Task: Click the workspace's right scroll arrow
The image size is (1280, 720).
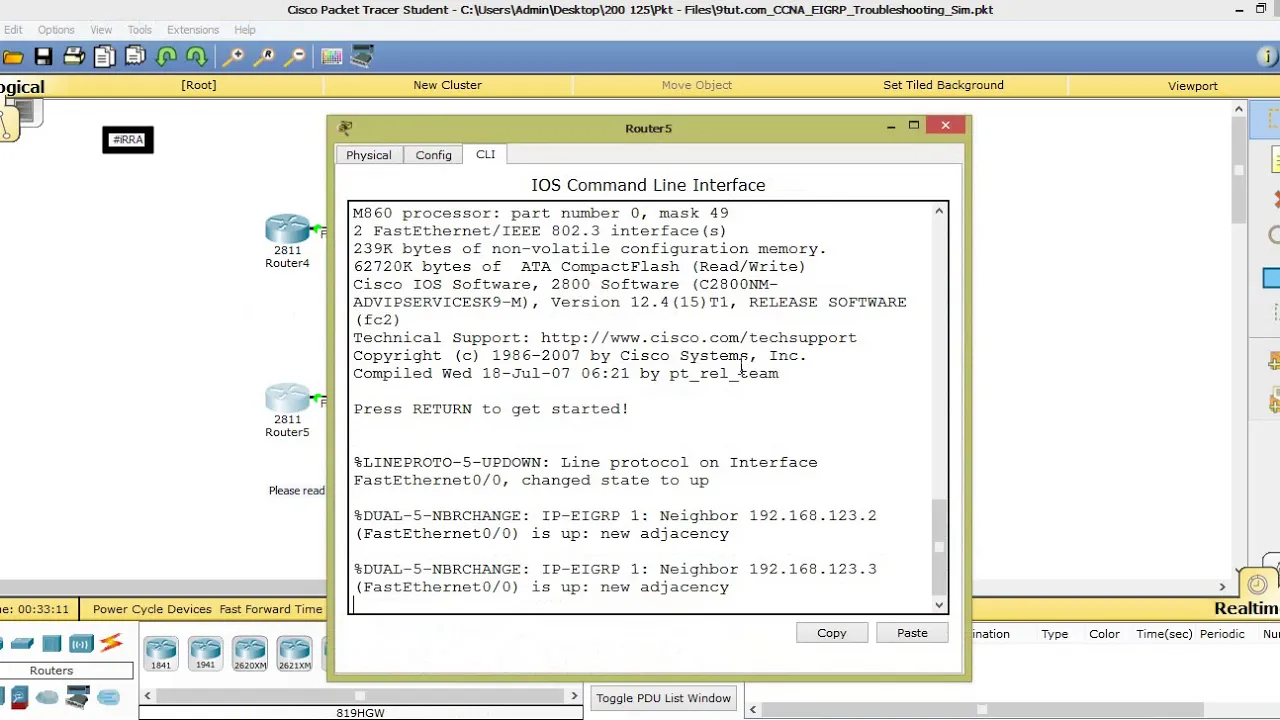Action: click(1222, 587)
